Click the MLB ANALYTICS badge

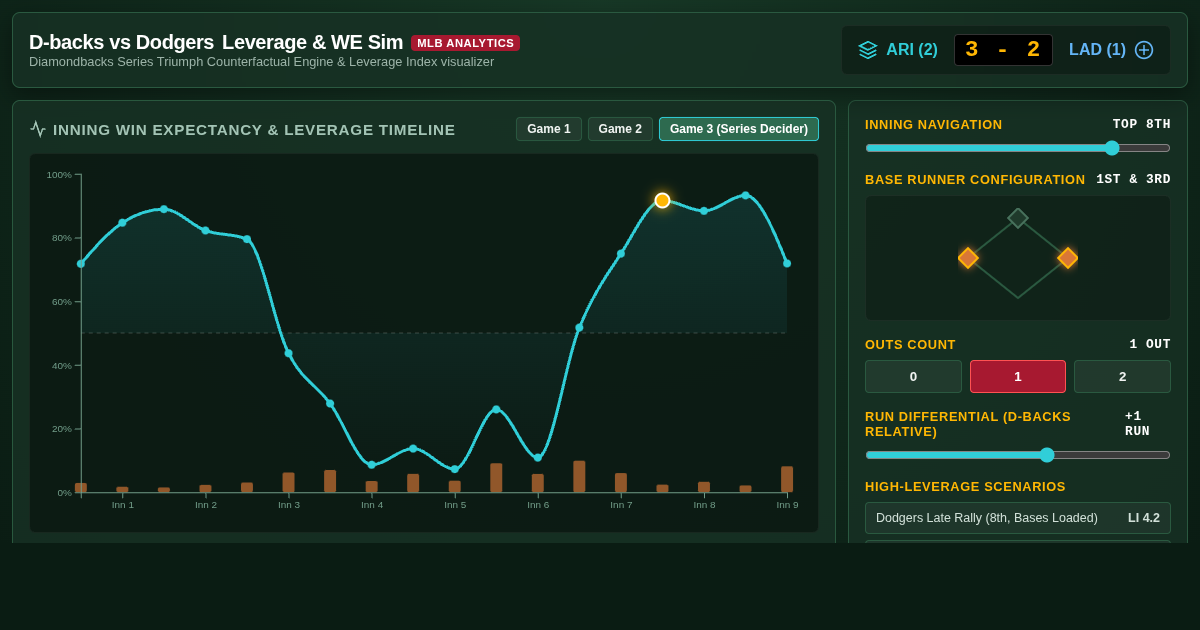point(465,43)
